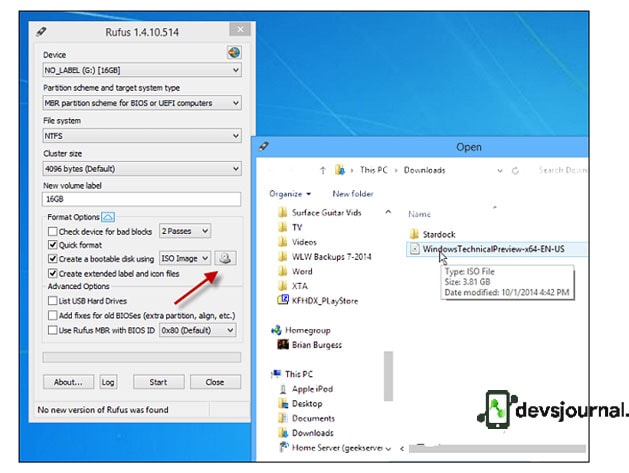This screenshot has height=473, width=629.
Task: Click the Close button in Rufus
Action: [x=215, y=382]
